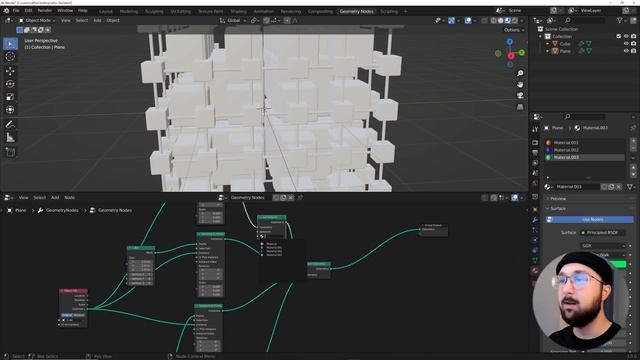The width and height of the screenshot is (640, 360).
Task: Click the pin icon in properties header
Action: point(633,128)
